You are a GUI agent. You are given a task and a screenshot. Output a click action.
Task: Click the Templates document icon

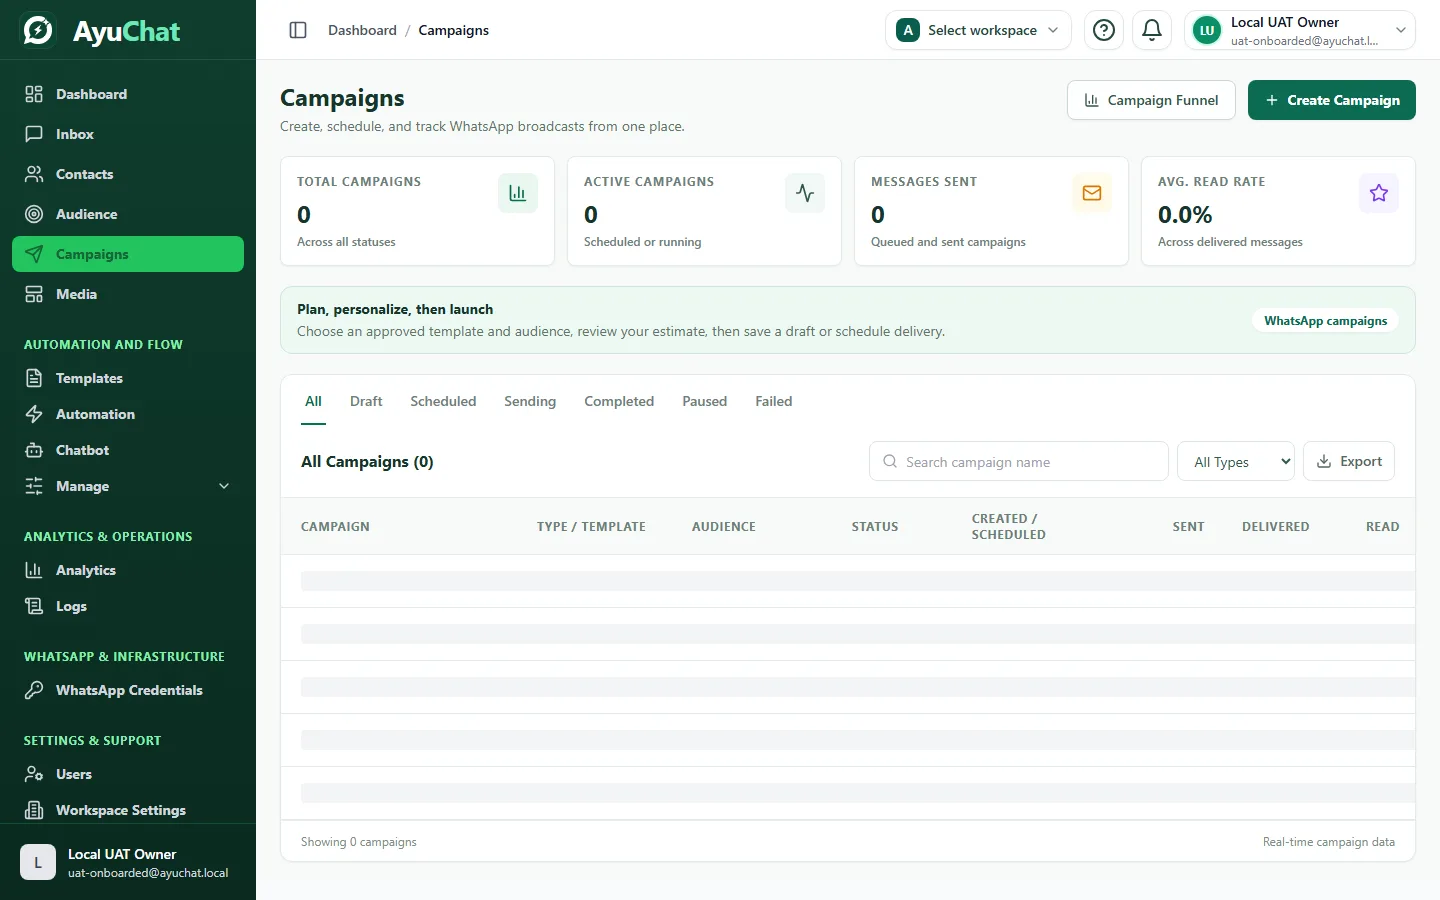(x=34, y=378)
